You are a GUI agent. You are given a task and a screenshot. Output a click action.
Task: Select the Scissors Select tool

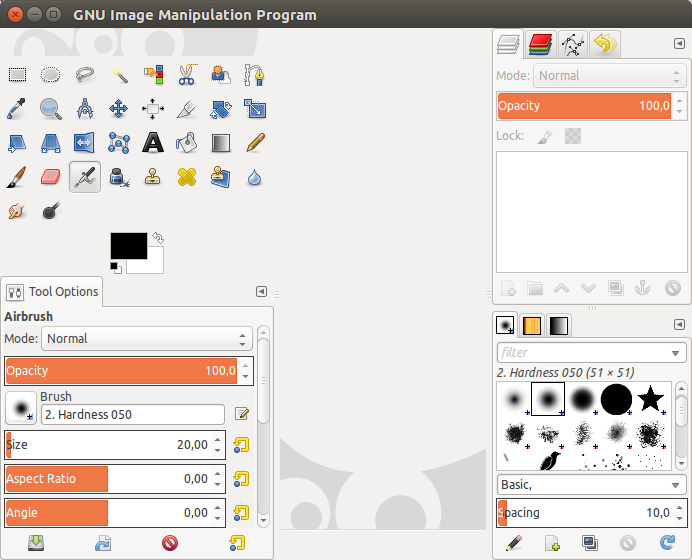(x=187, y=75)
